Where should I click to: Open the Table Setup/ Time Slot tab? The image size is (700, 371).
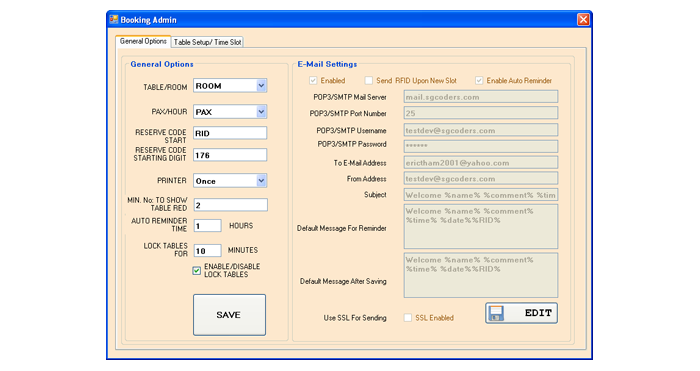(207, 42)
